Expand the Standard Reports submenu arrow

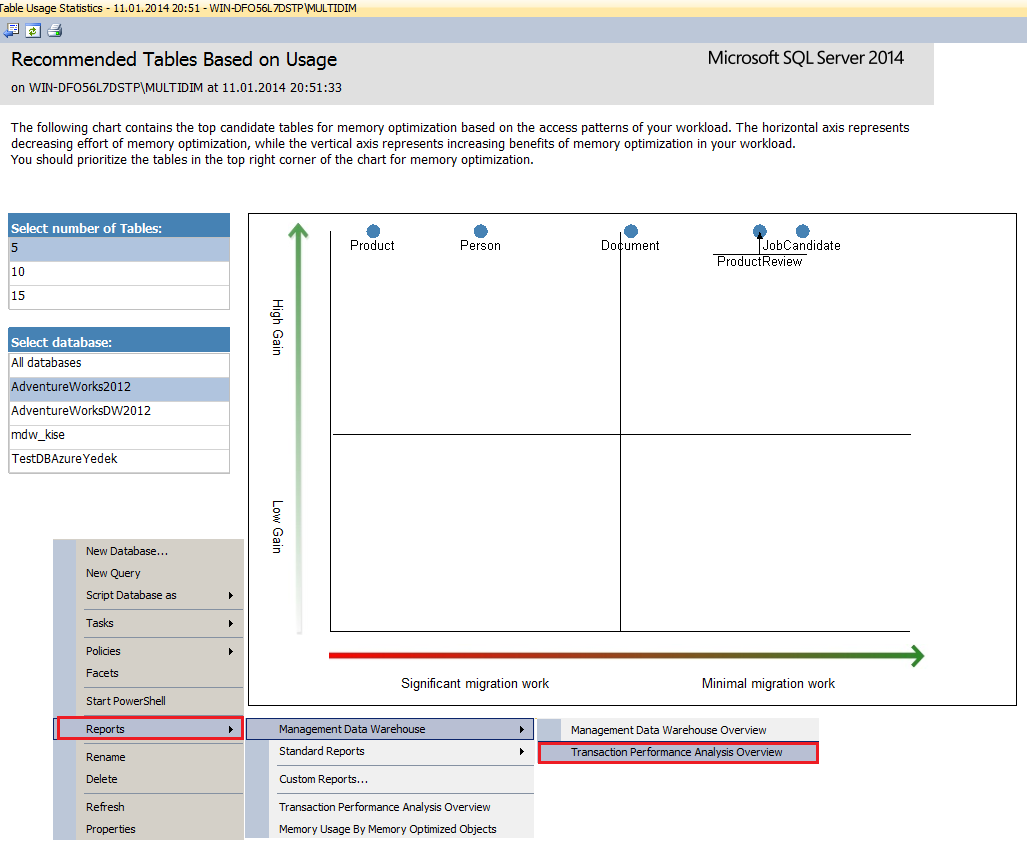521,751
